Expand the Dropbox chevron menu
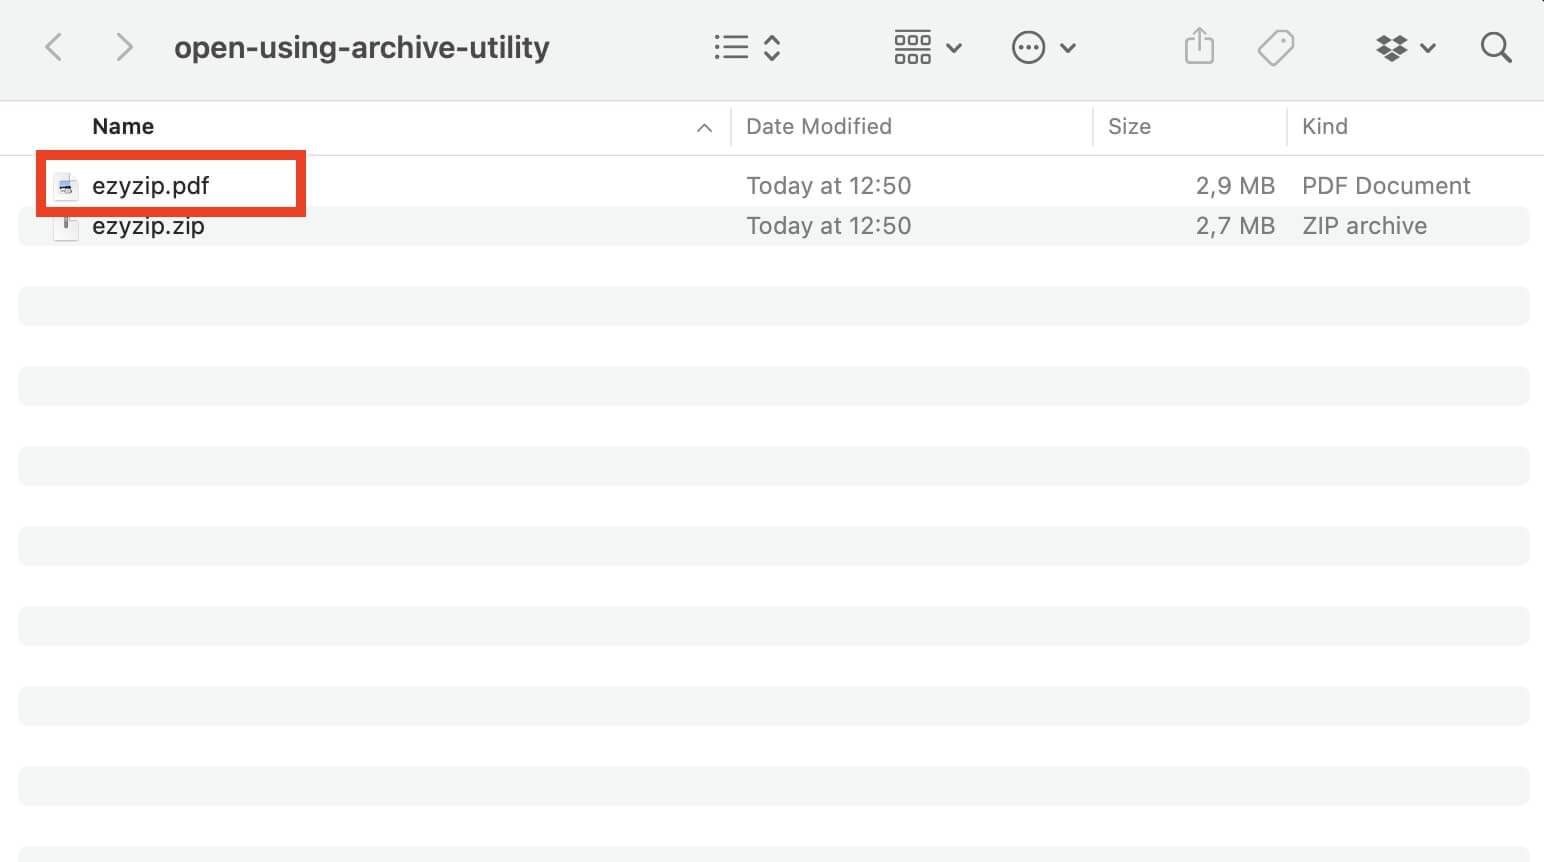The image size is (1544, 862). 1429,48
